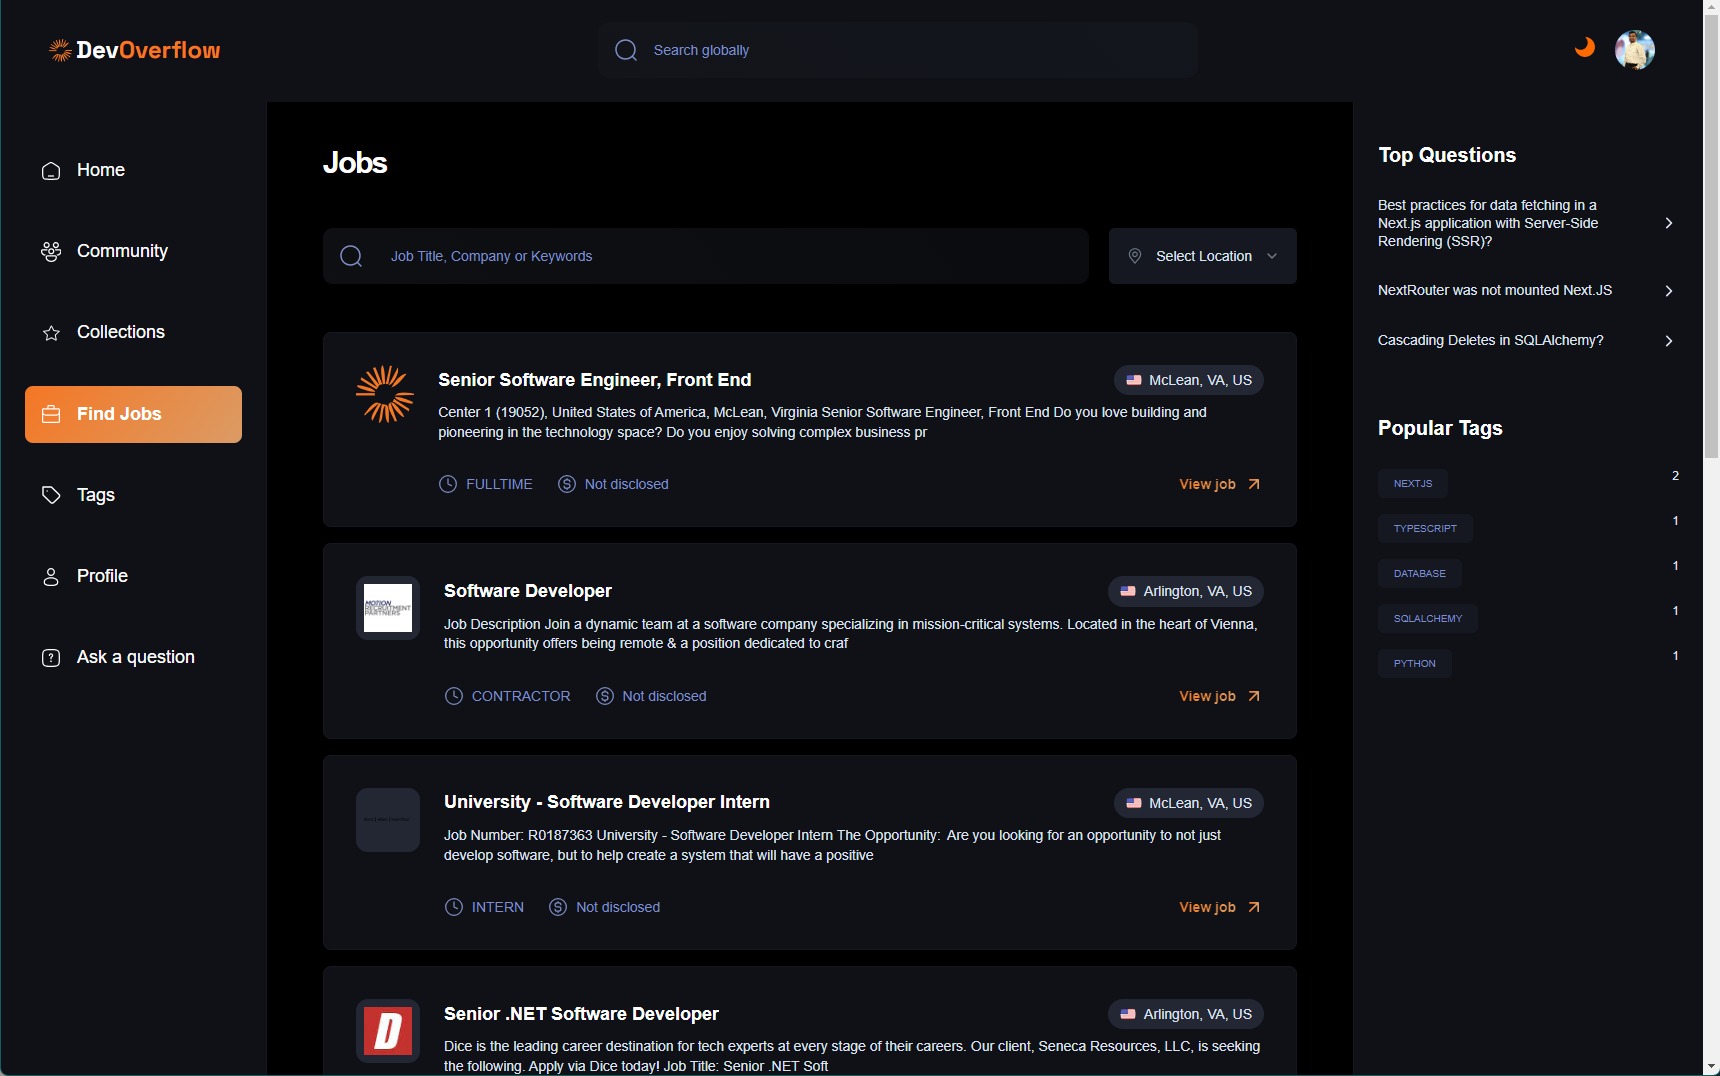
Task: Open the Software Developer job title
Action: click(528, 591)
